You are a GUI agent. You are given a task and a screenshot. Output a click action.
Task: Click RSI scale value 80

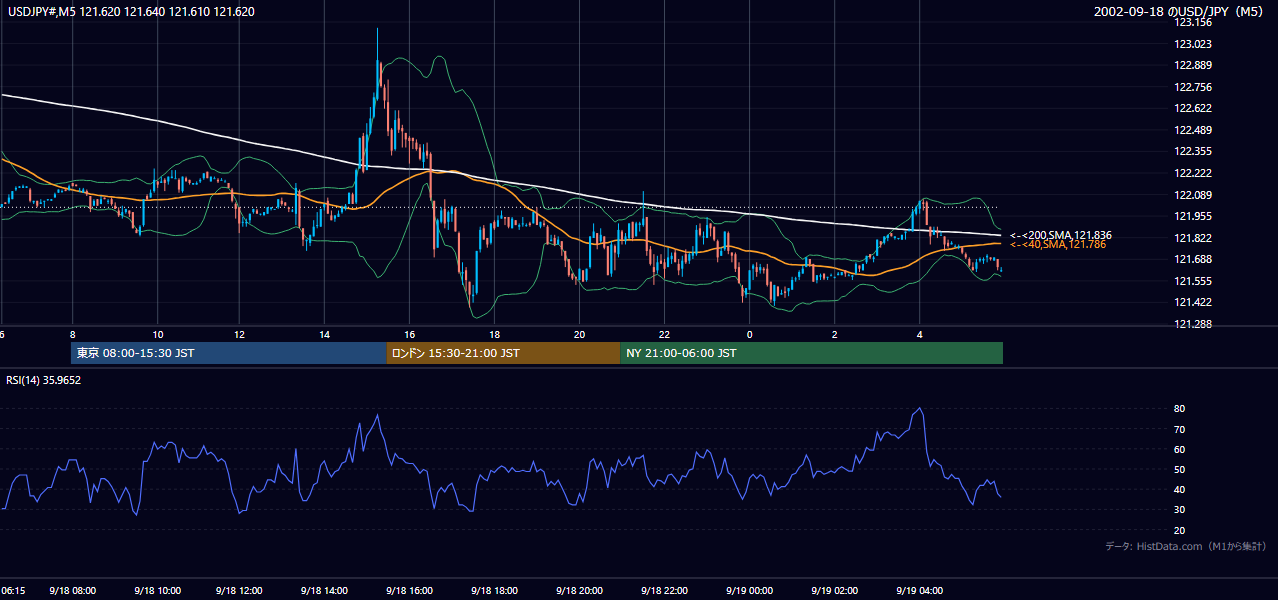tap(1179, 409)
